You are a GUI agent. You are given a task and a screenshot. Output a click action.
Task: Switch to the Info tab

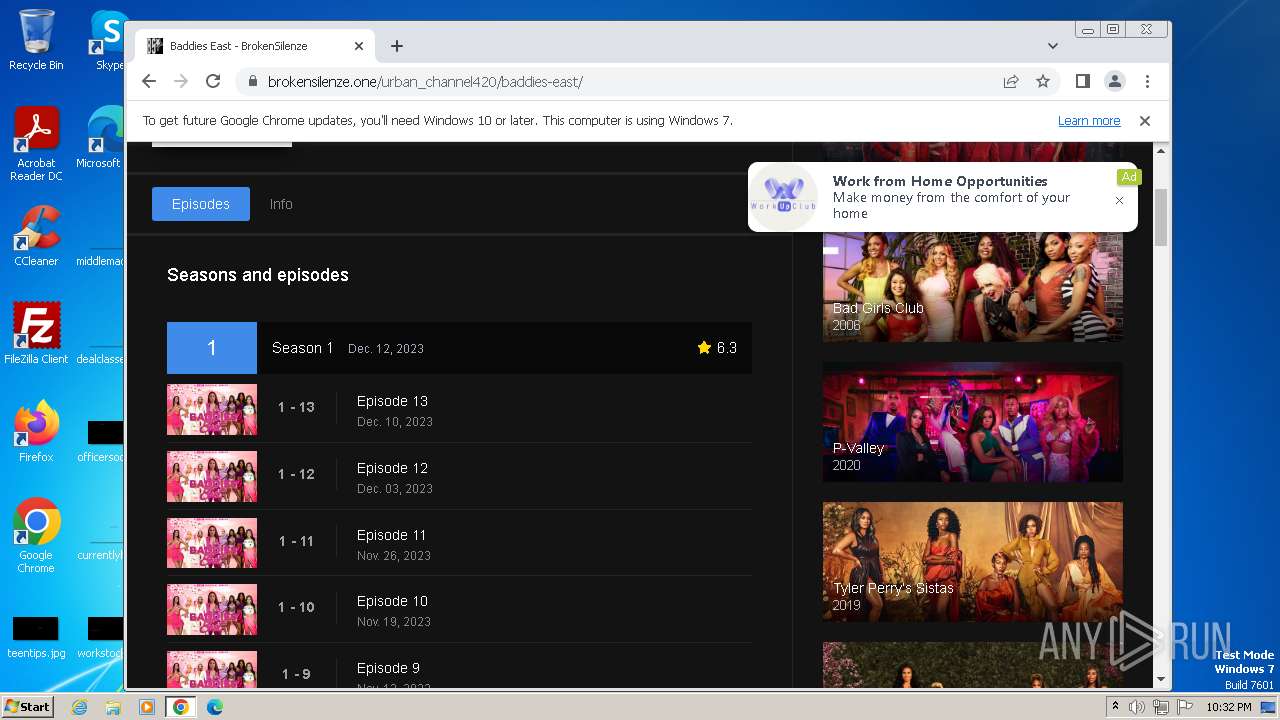281,204
